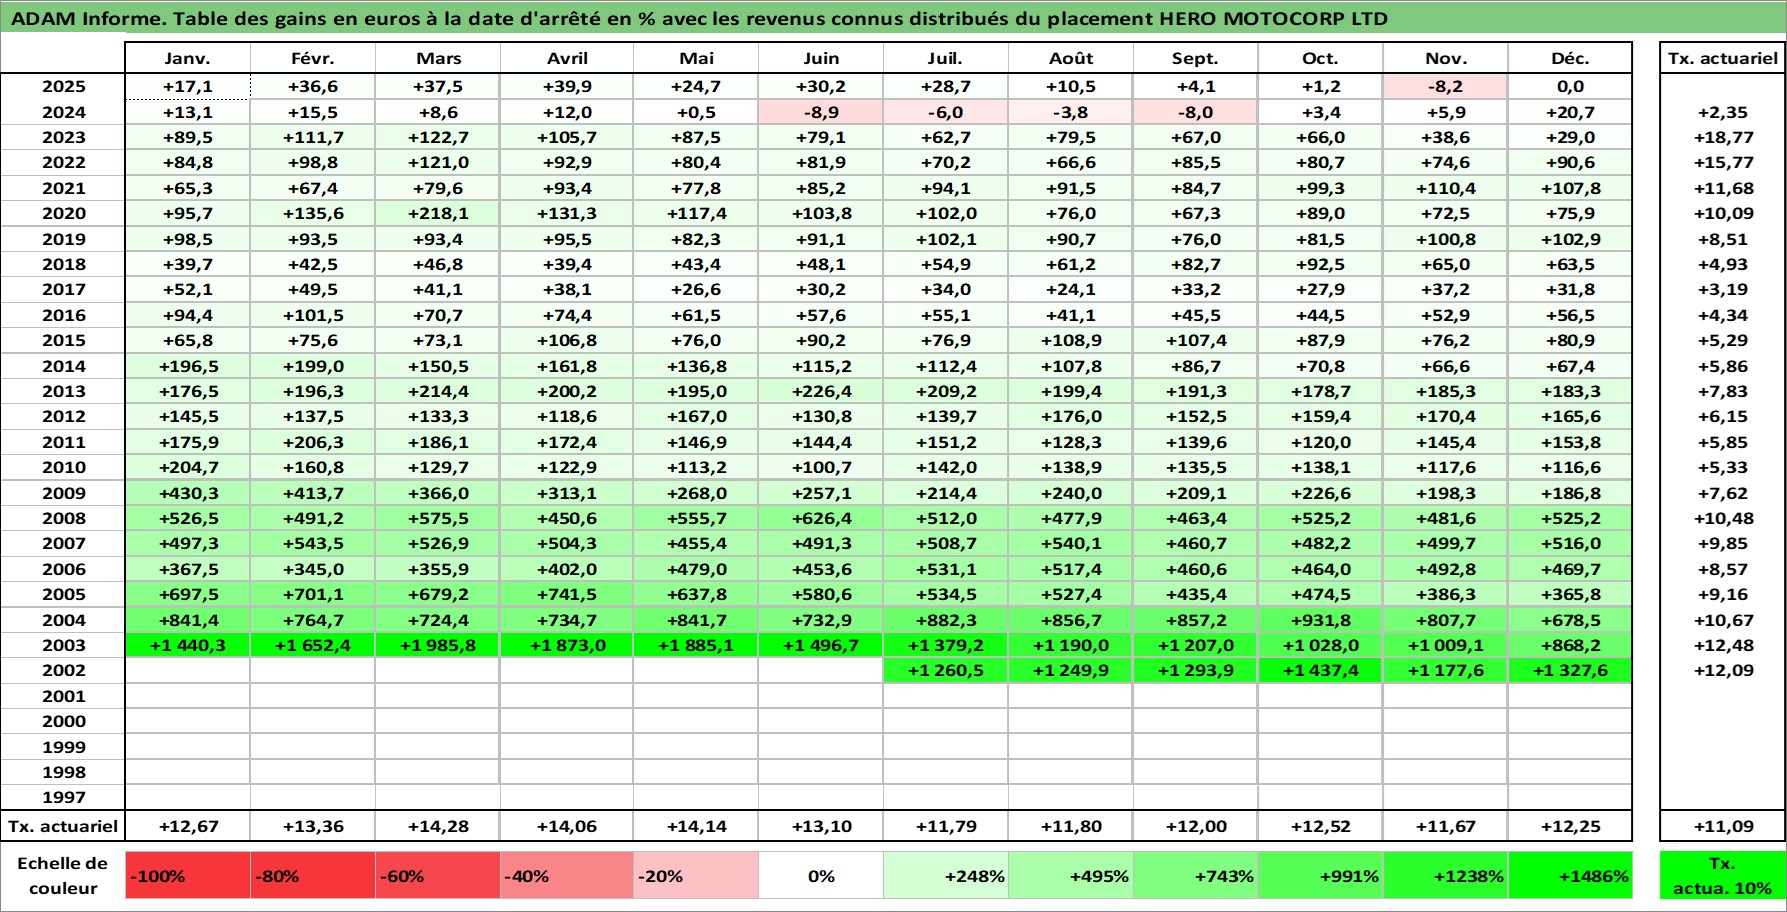Select the 2003 row label
This screenshot has width=1787, height=912.
tap(63, 645)
